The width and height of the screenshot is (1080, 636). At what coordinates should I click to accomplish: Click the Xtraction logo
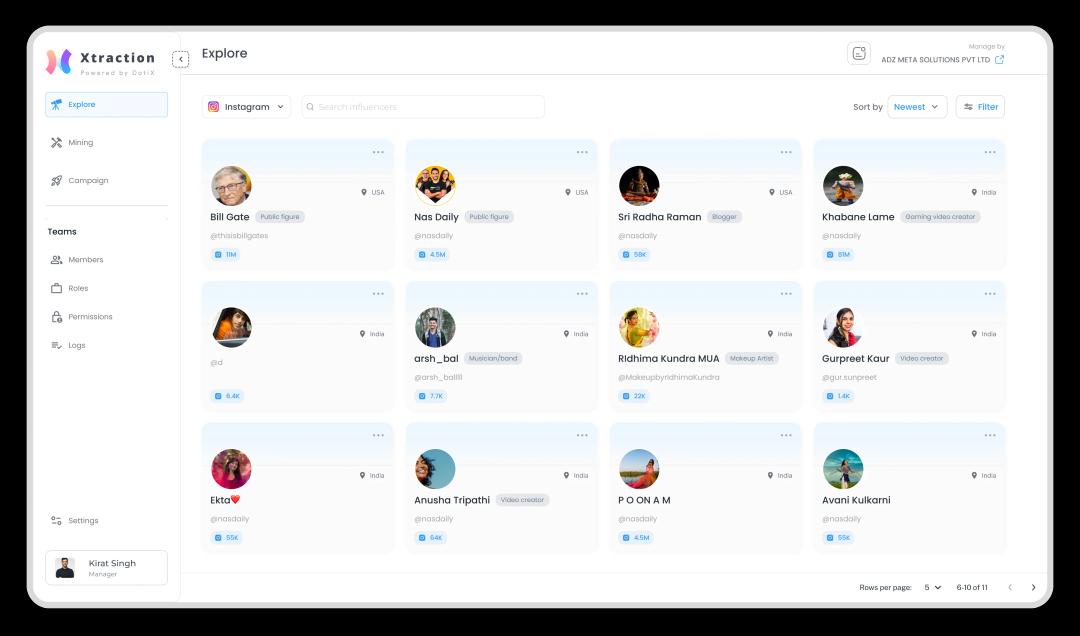pos(101,62)
